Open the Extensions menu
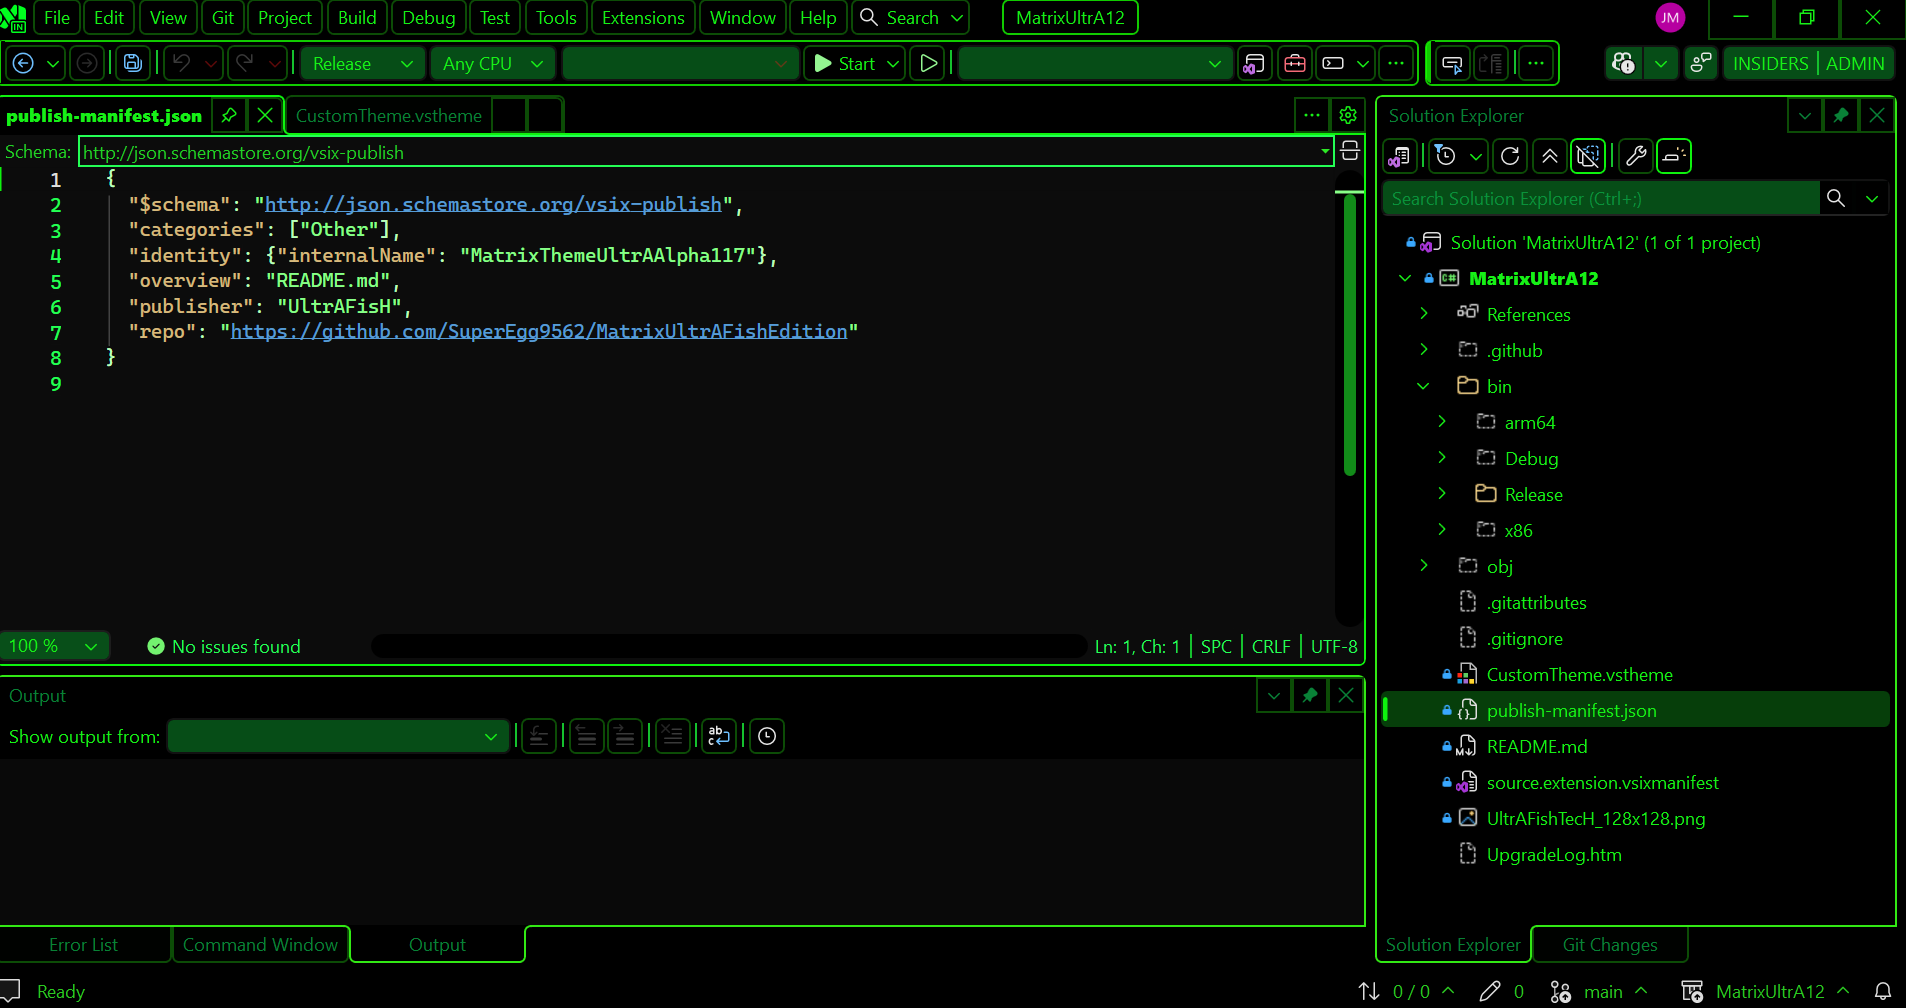Screen dimensions: 1906x1008 (x=643, y=17)
